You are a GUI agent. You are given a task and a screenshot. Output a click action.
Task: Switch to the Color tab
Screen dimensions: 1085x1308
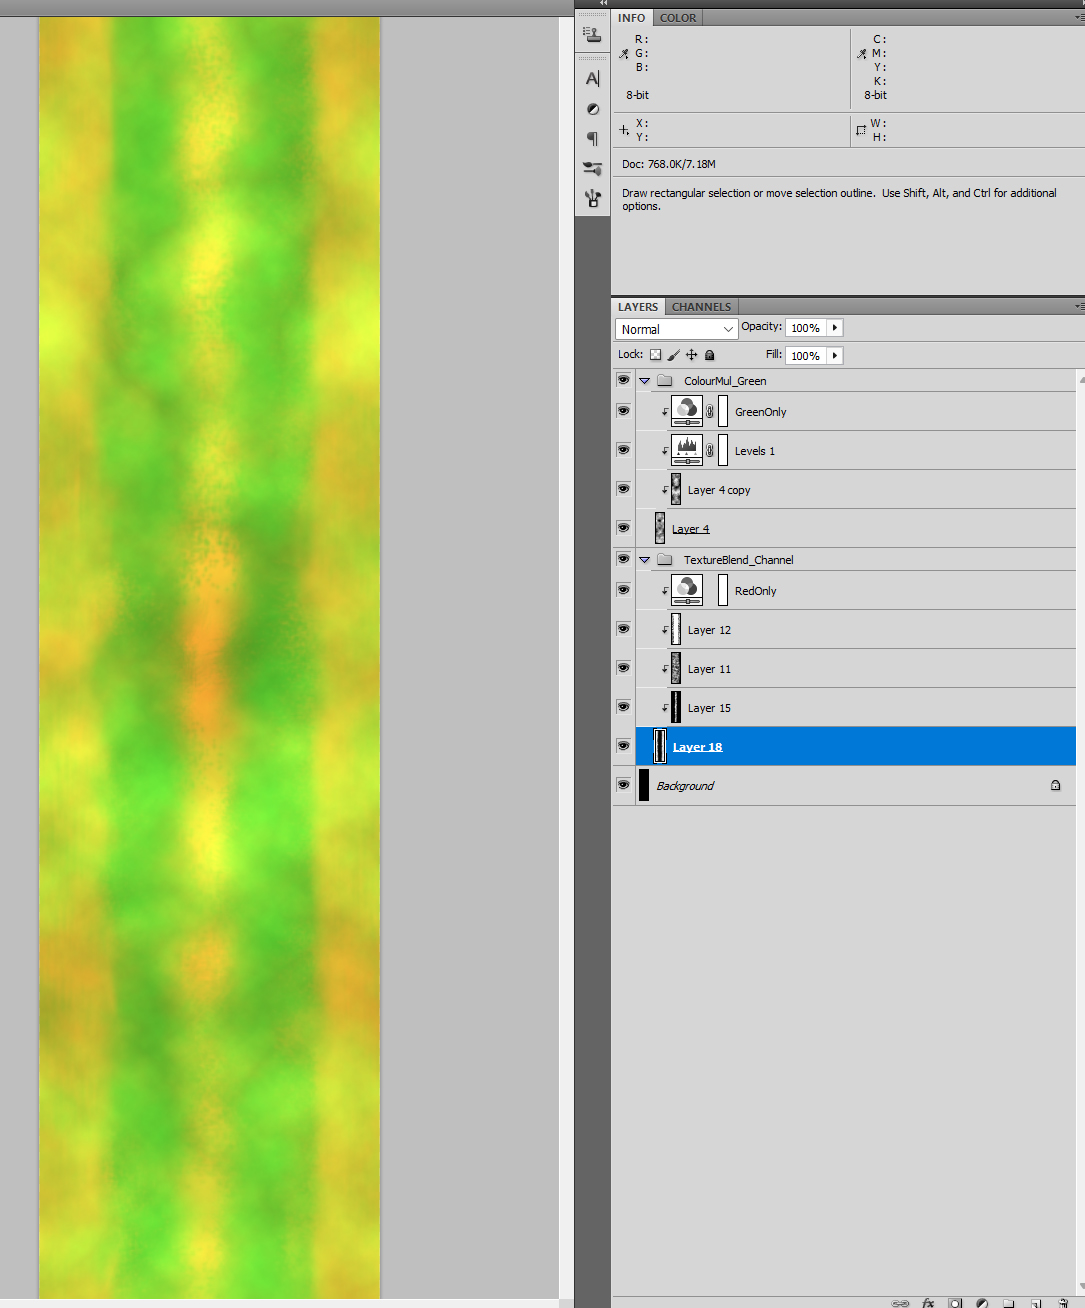678,18
